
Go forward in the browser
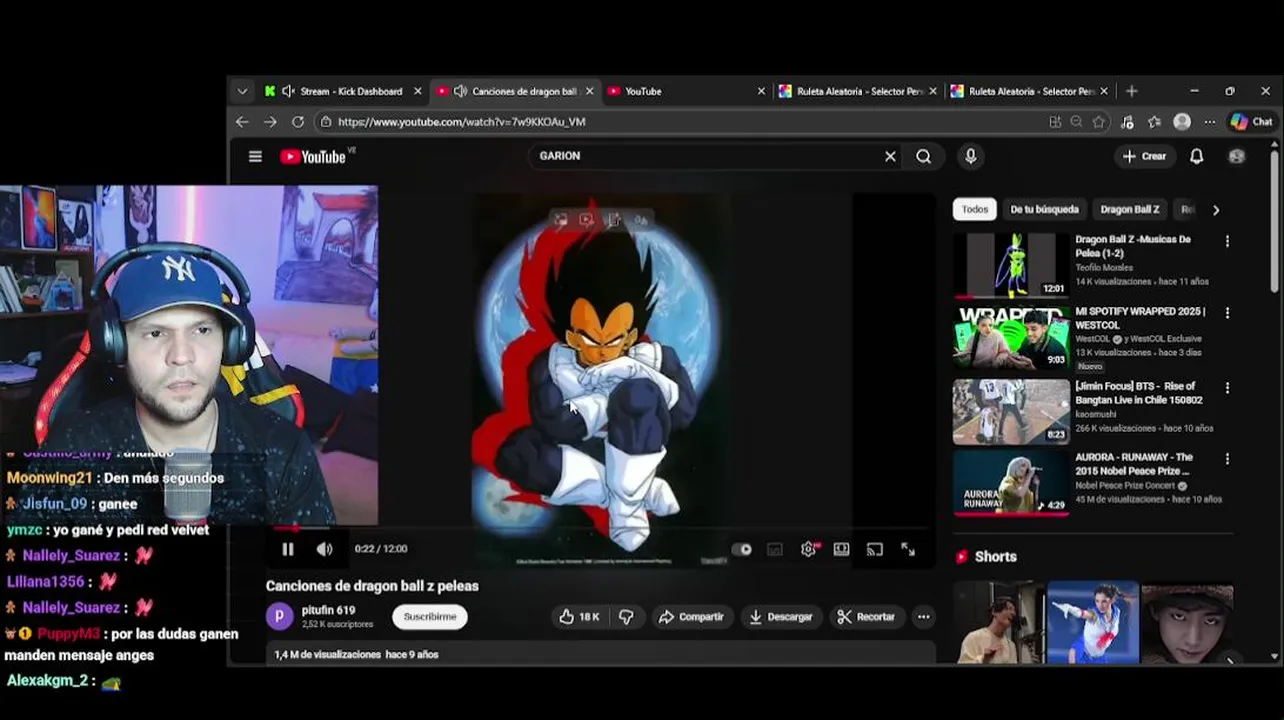270,122
